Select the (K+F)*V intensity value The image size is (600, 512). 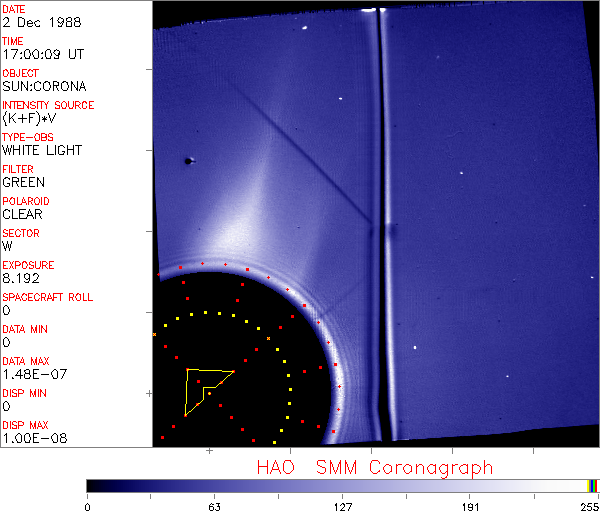click(29, 118)
